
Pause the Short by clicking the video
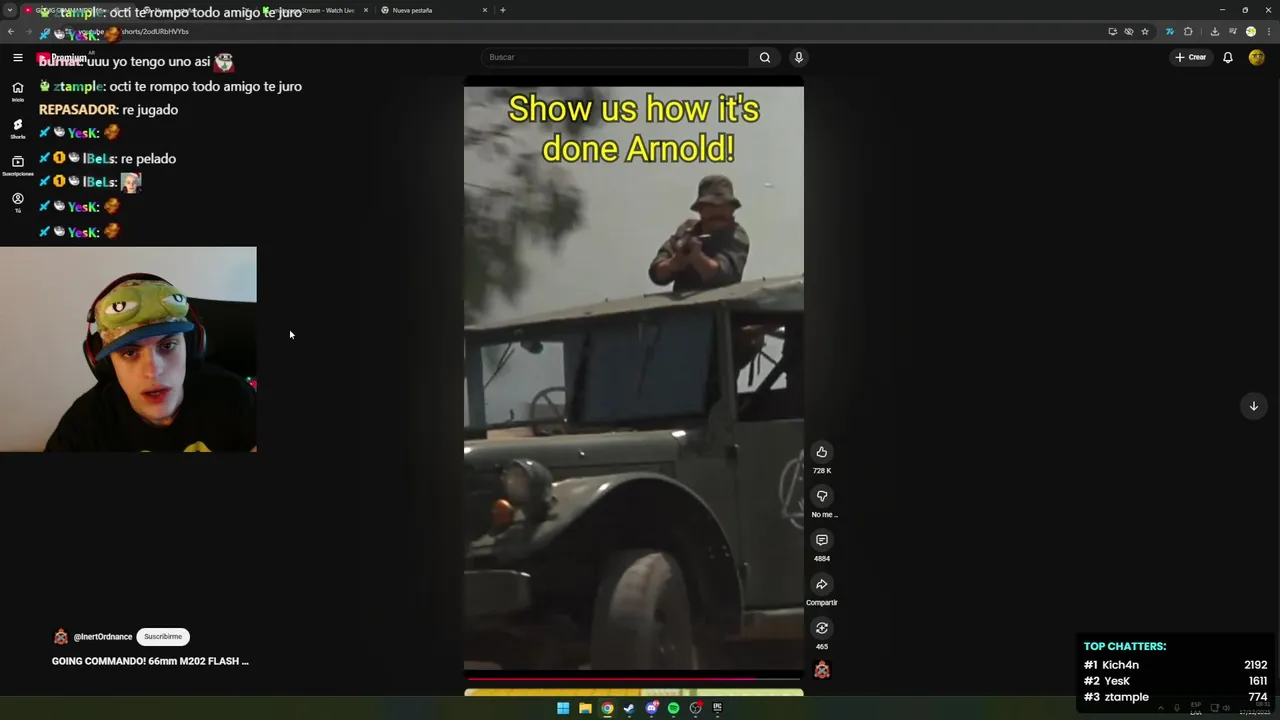pyautogui.click(x=634, y=380)
